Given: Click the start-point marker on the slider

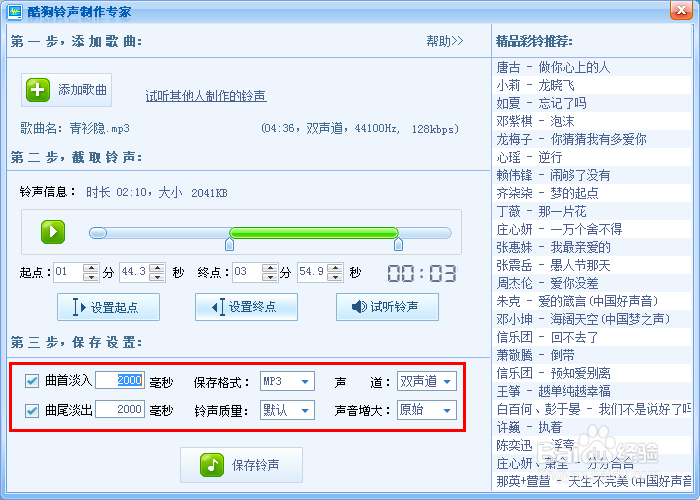Looking at the screenshot, I should click(x=229, y=244).
